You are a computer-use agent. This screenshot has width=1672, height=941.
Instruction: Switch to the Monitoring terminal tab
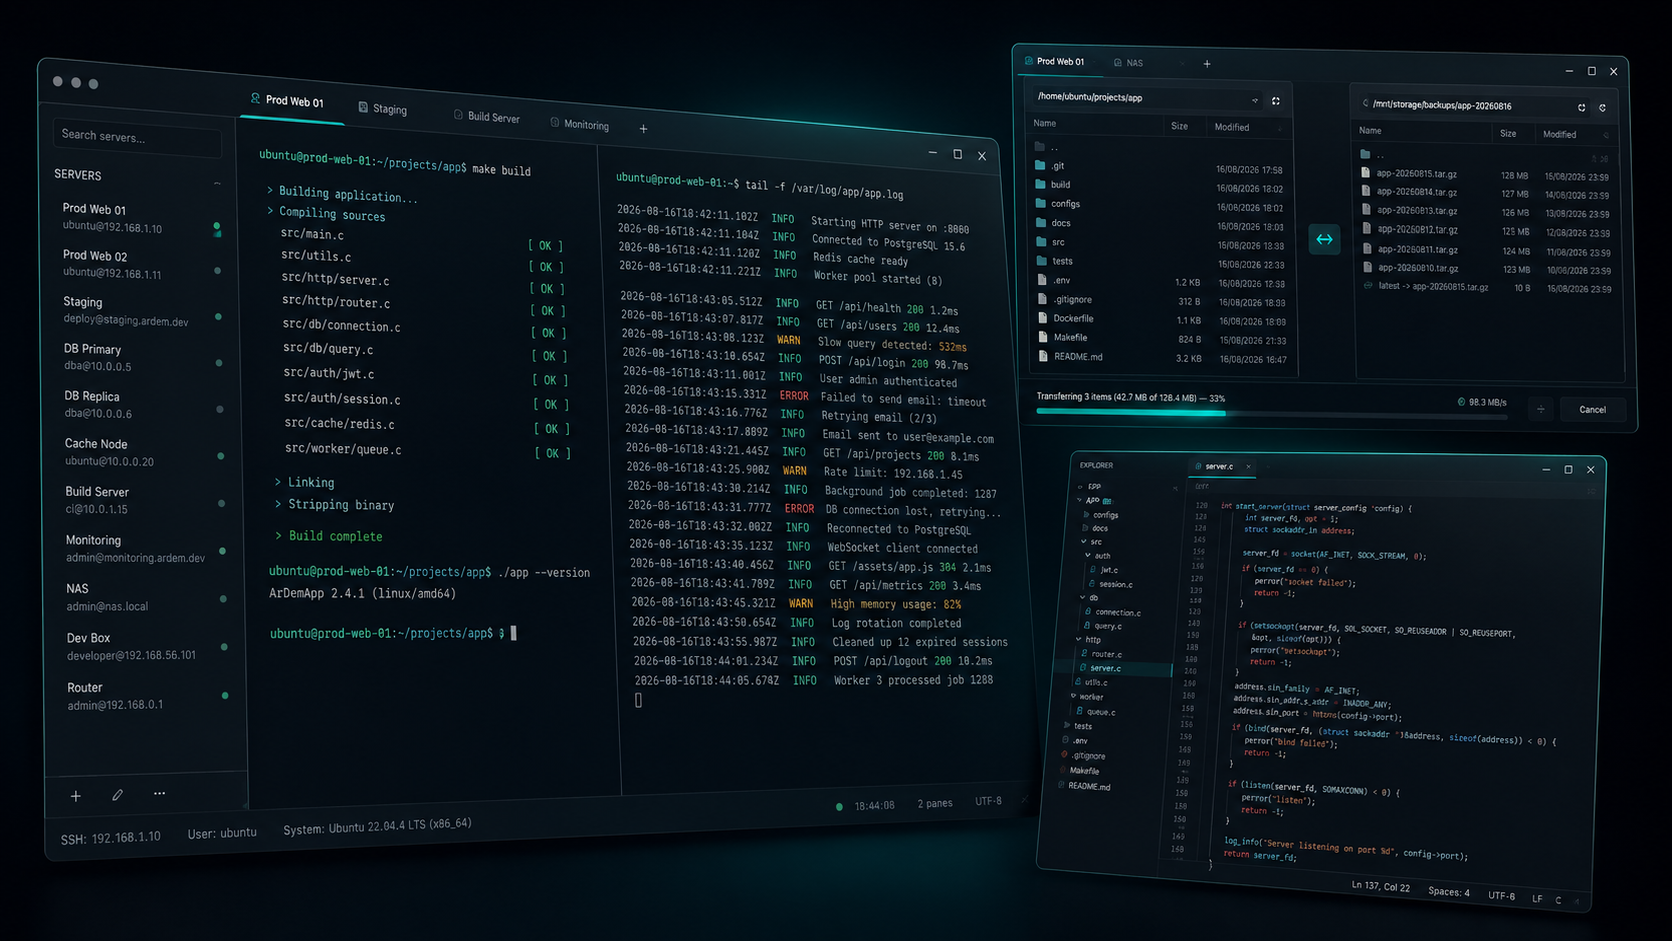pyautogui.click(x=580, y=124)
